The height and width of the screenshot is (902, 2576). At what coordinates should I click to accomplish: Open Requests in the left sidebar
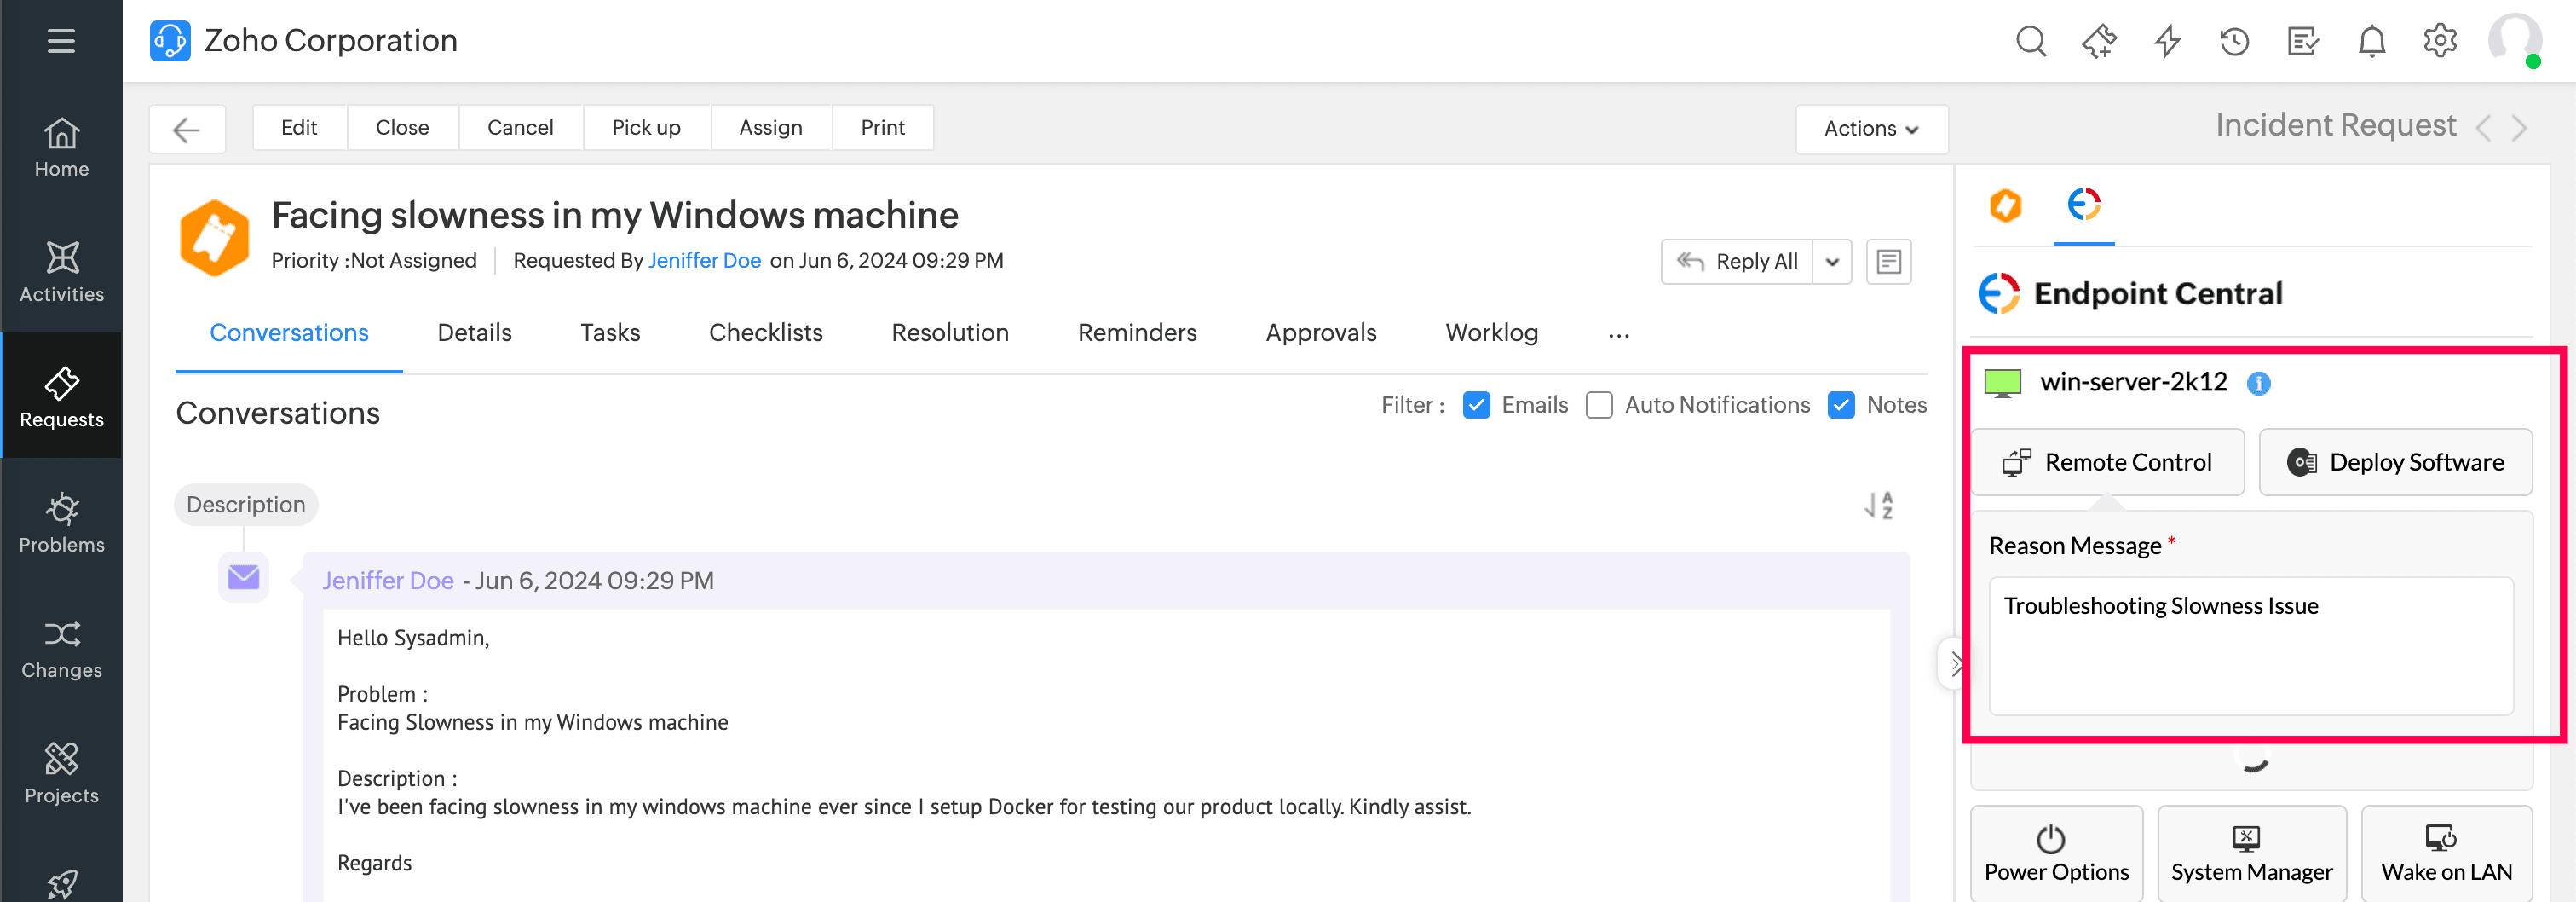tap(62, 396)
